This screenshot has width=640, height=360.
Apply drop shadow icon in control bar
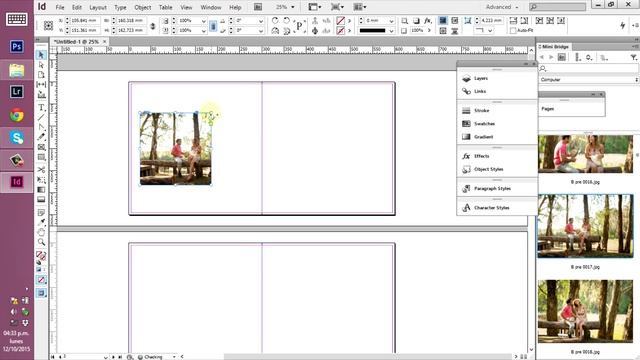click(416, 20)
